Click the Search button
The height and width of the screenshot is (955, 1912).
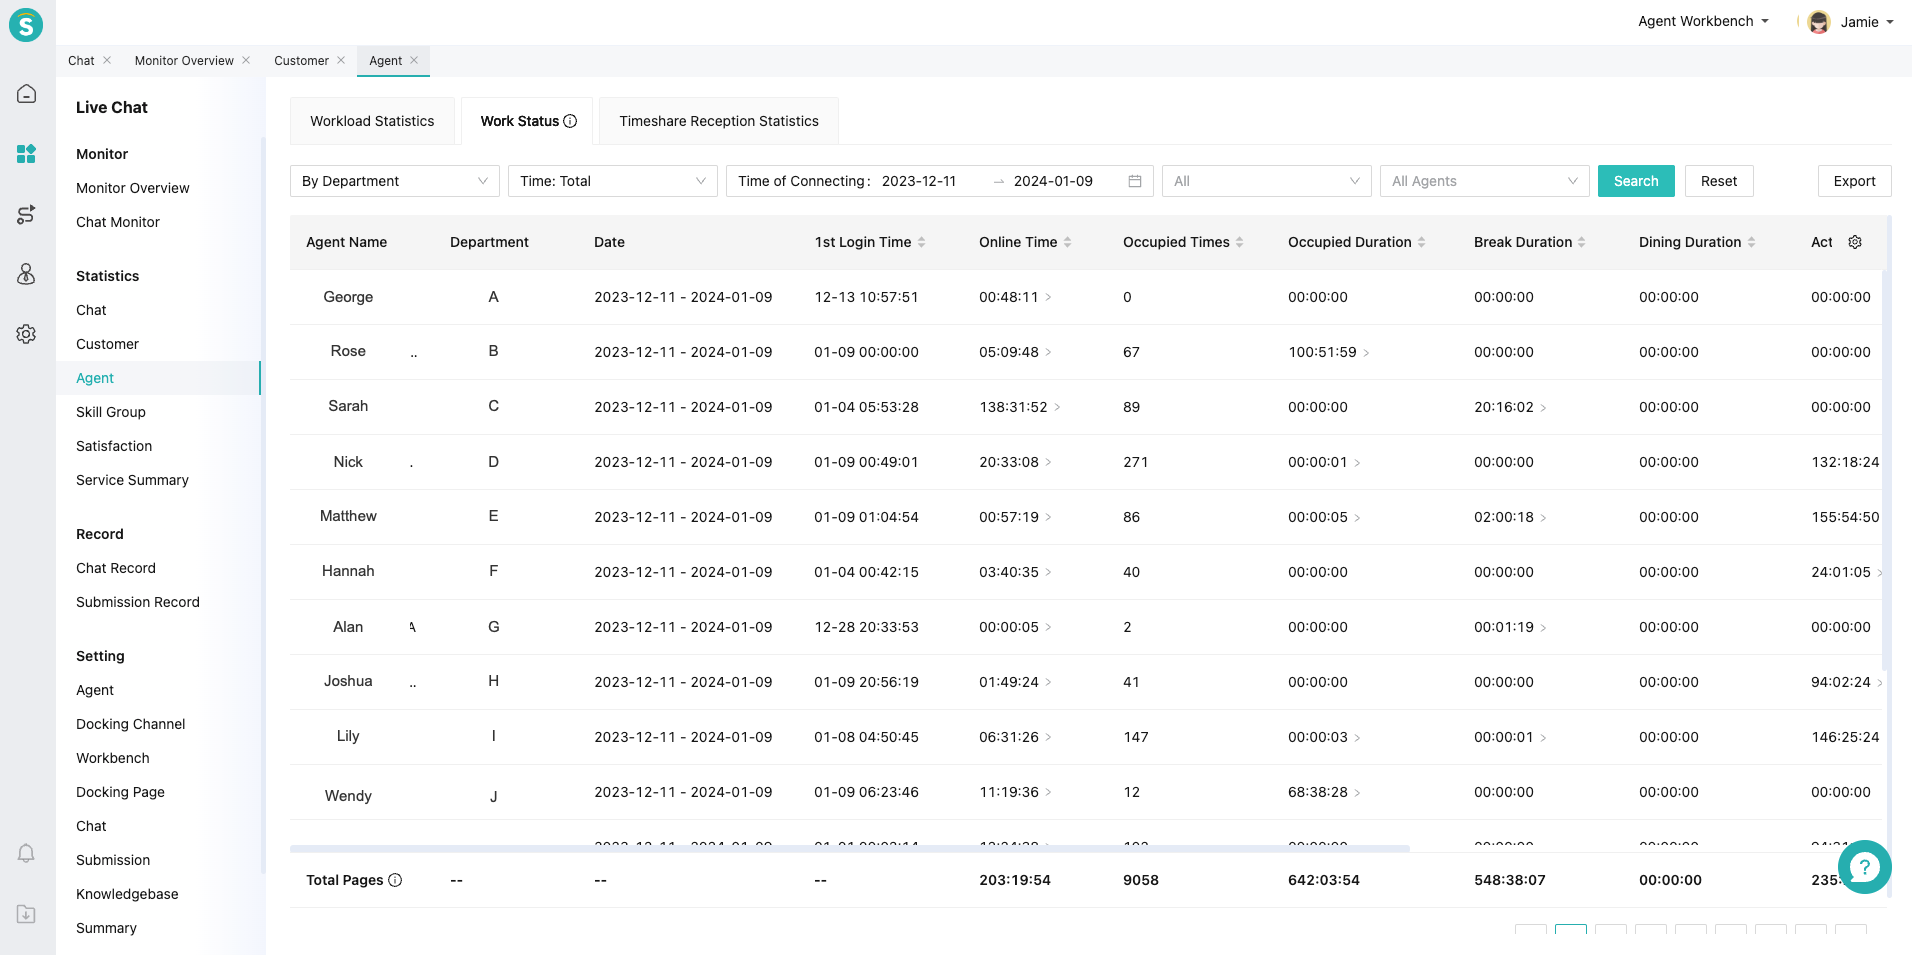(x=1636, y=181)
